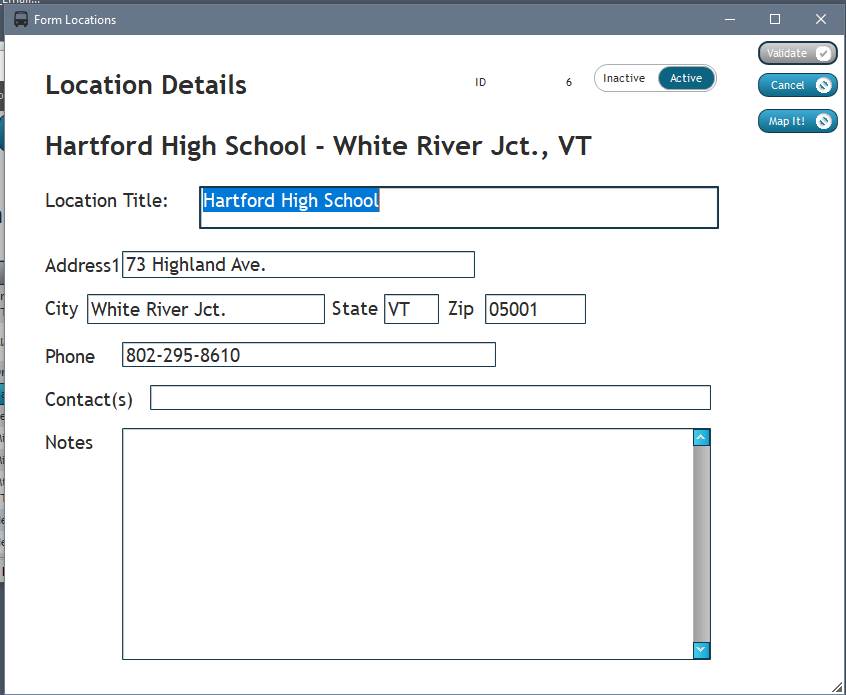The width and height of the screenshot is (846, 695).
Task: Click the Zip field showing 05001
Action: tap(535, 309)
